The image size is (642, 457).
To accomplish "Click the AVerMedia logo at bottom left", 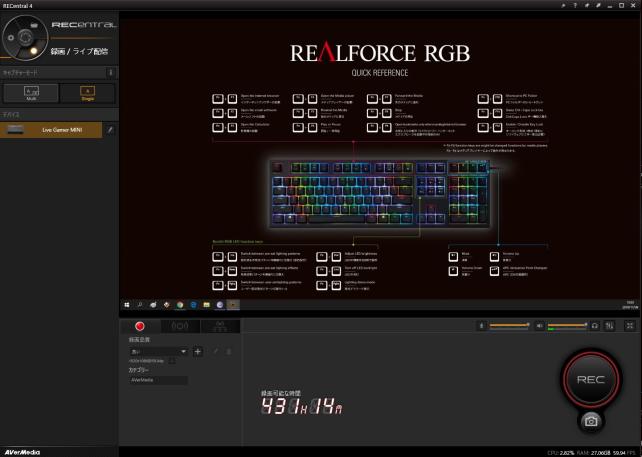I will click(x=23, y=452).
